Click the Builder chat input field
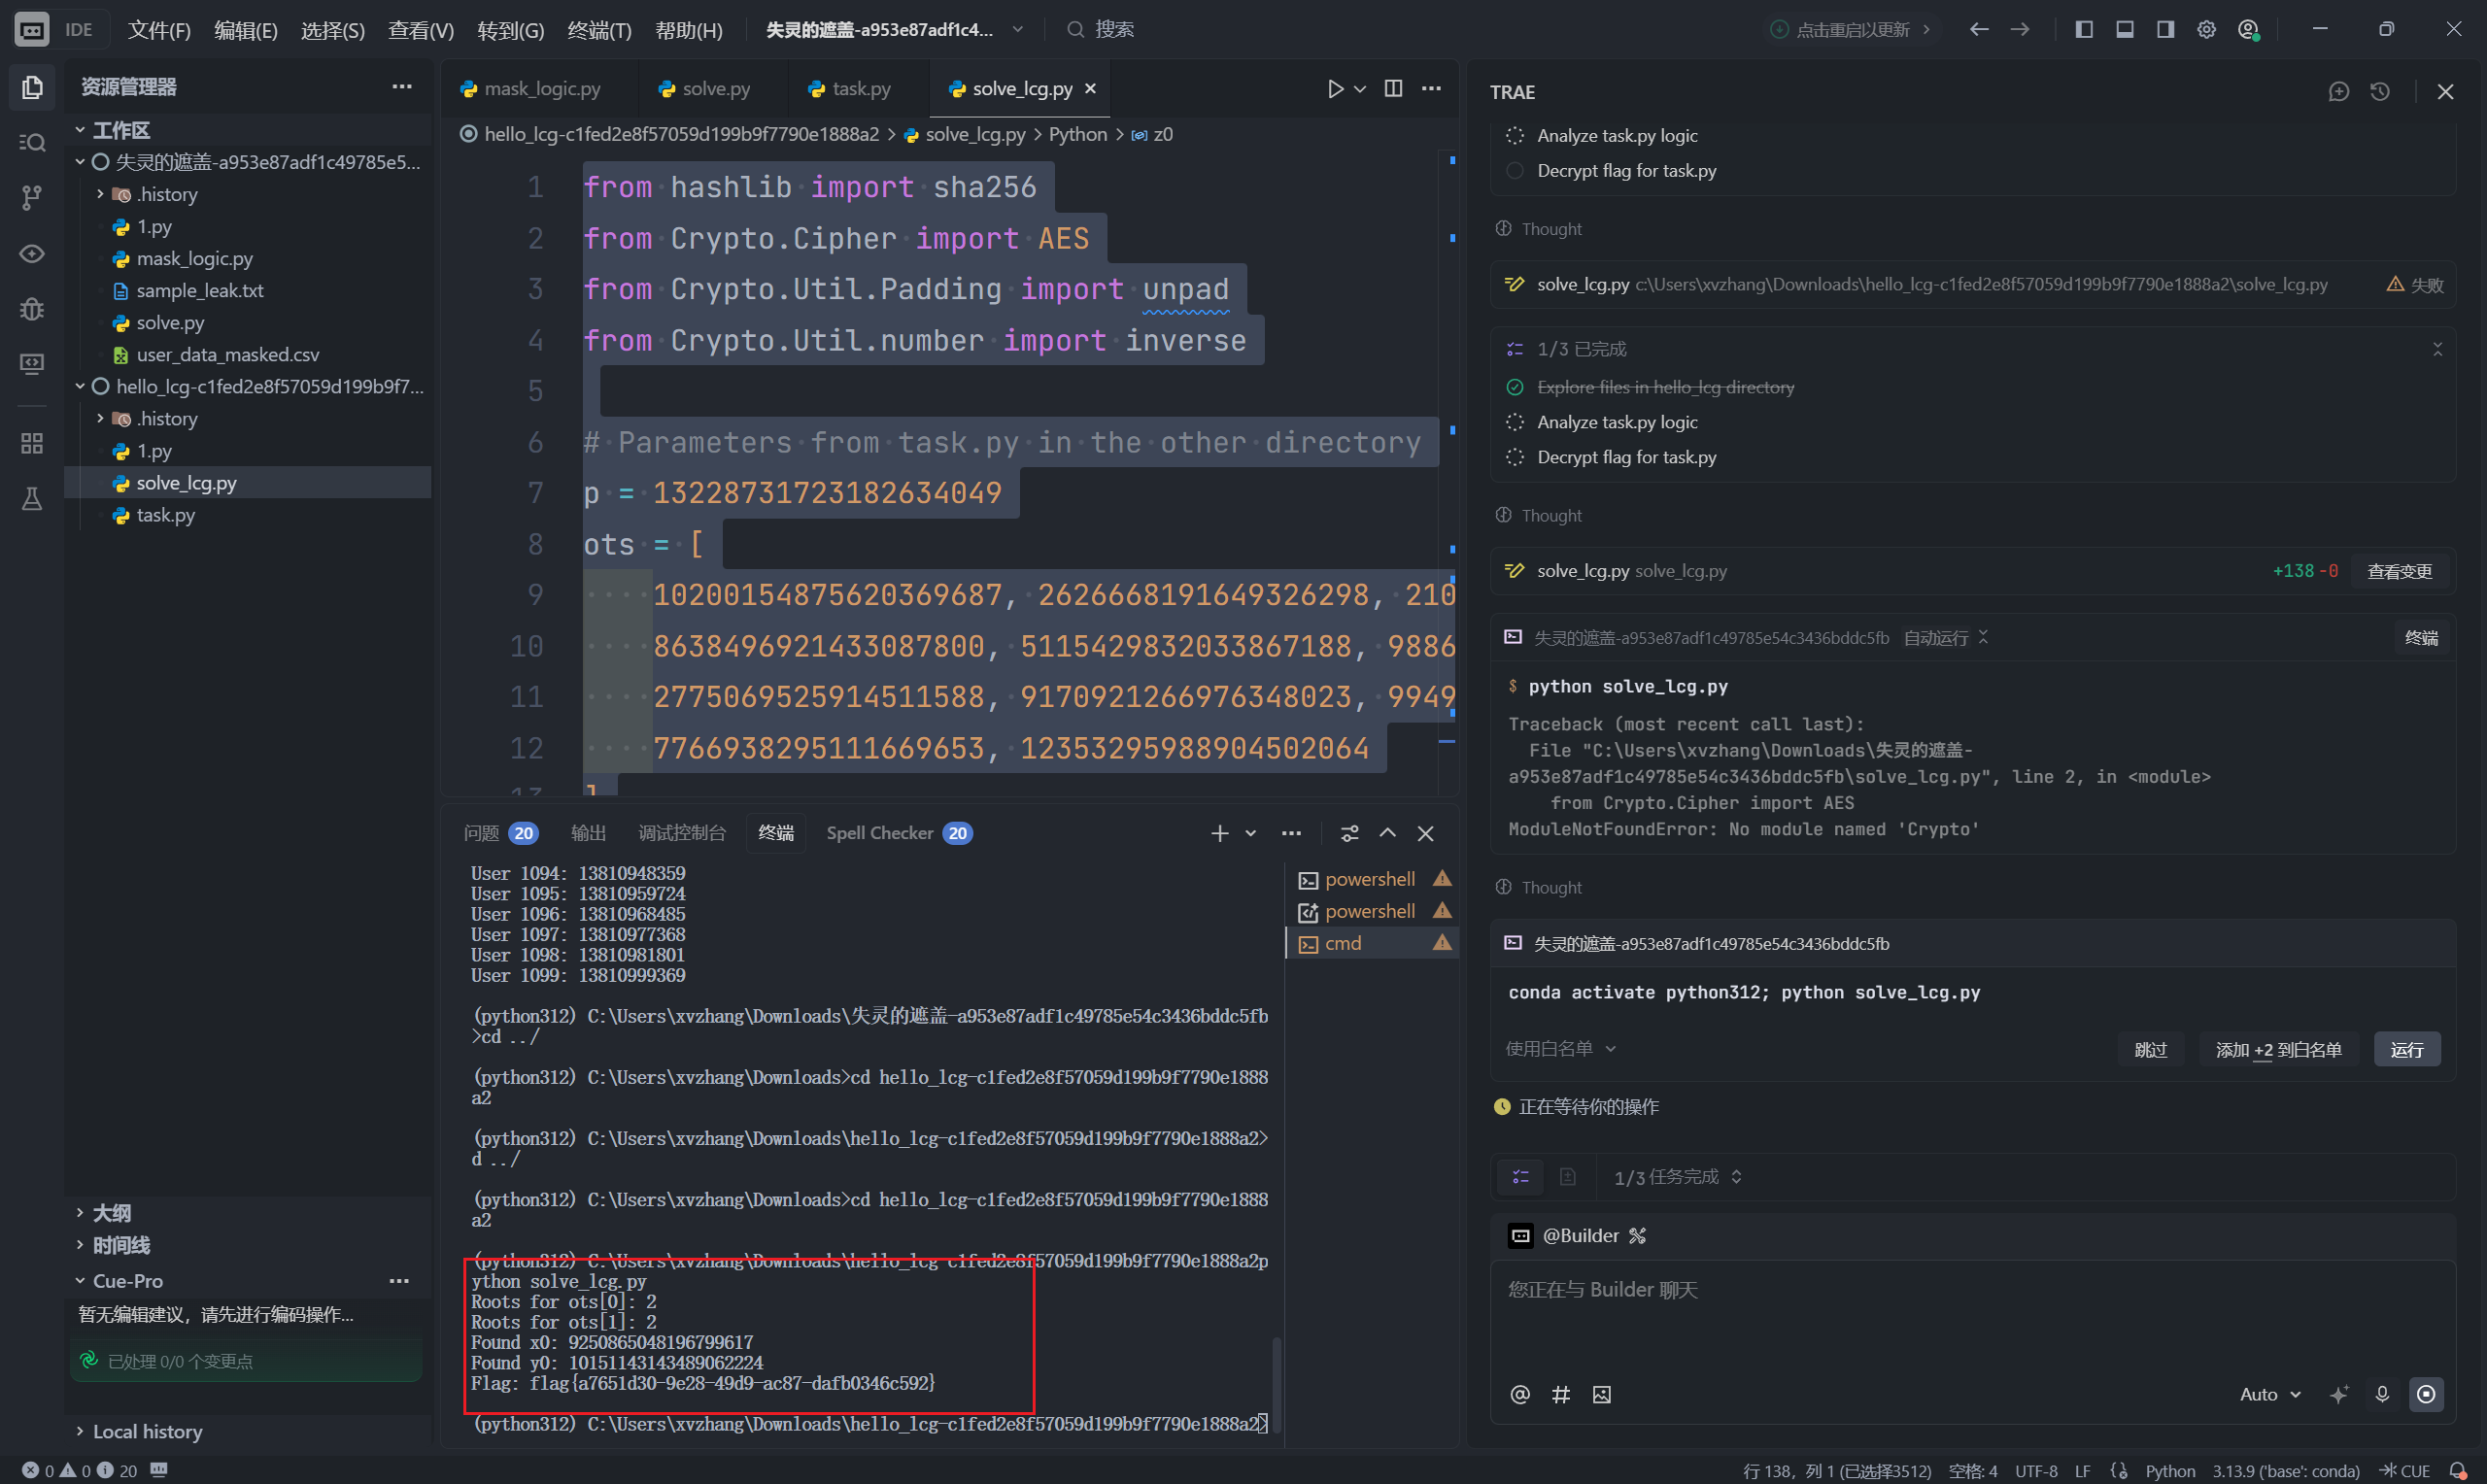 pyautogui.click(x=1972, y=1315)
